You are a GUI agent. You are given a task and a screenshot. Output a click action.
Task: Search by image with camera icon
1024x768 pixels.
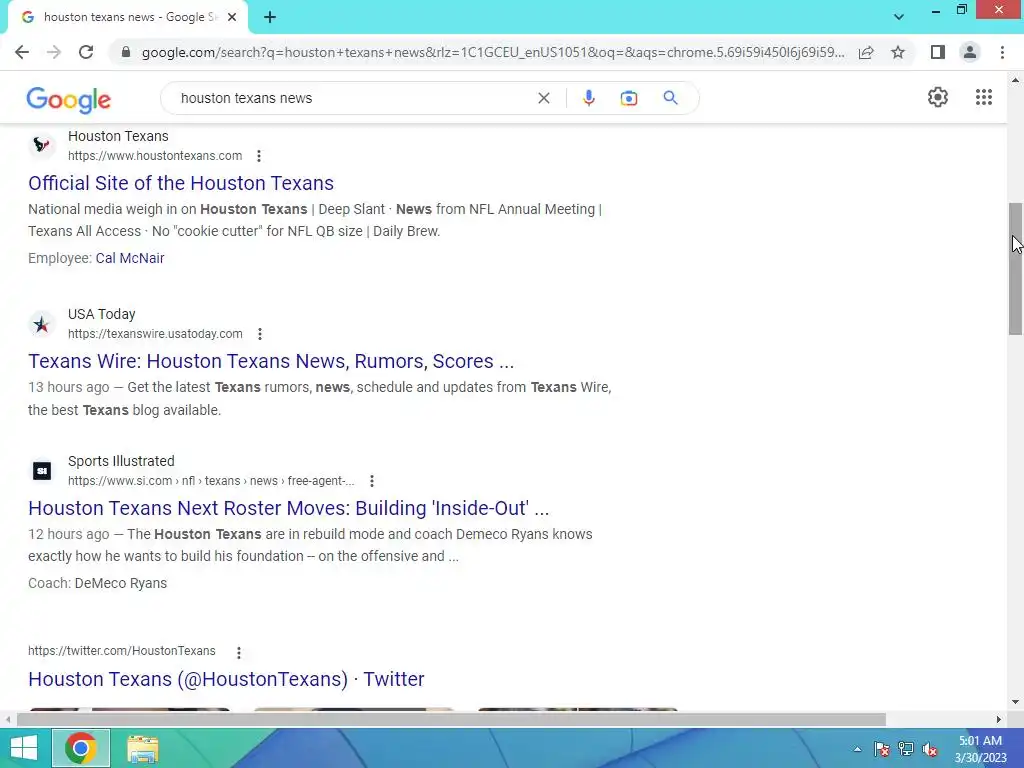pyautogui.click(x=628, y=98)
